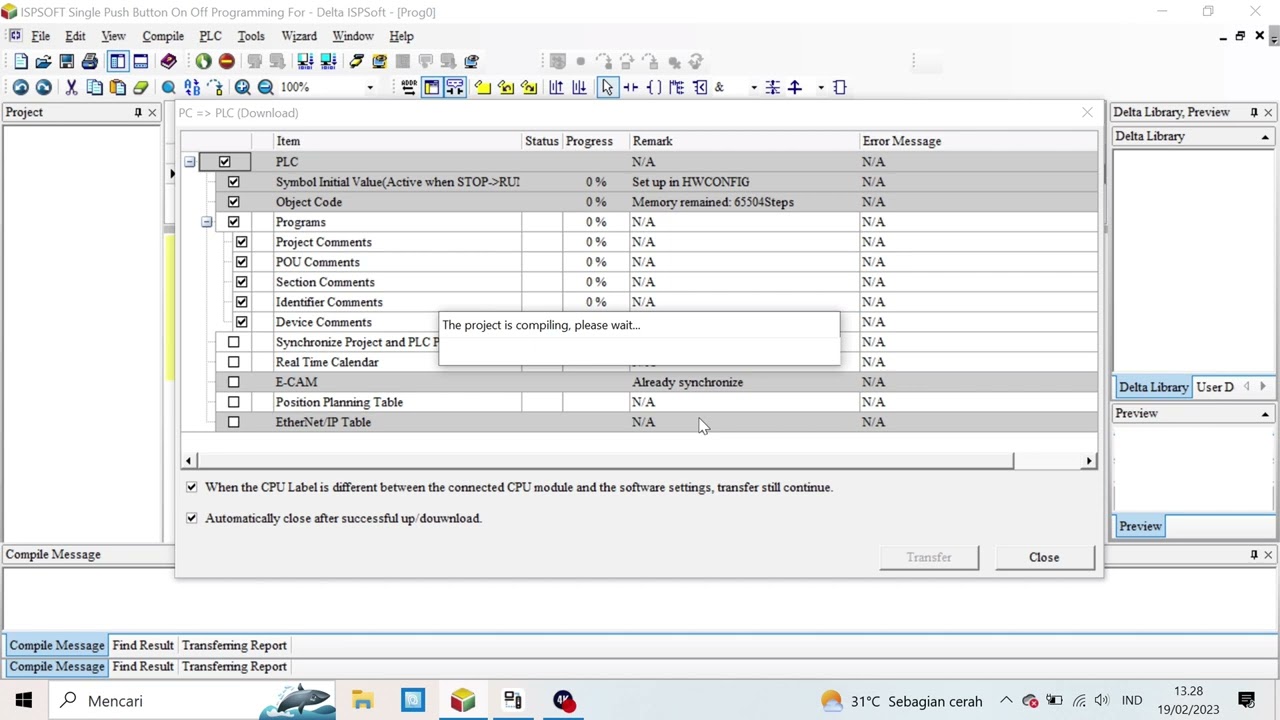
Task: Click the Zoom Out magnifier icon
Action: pos(265,88)
